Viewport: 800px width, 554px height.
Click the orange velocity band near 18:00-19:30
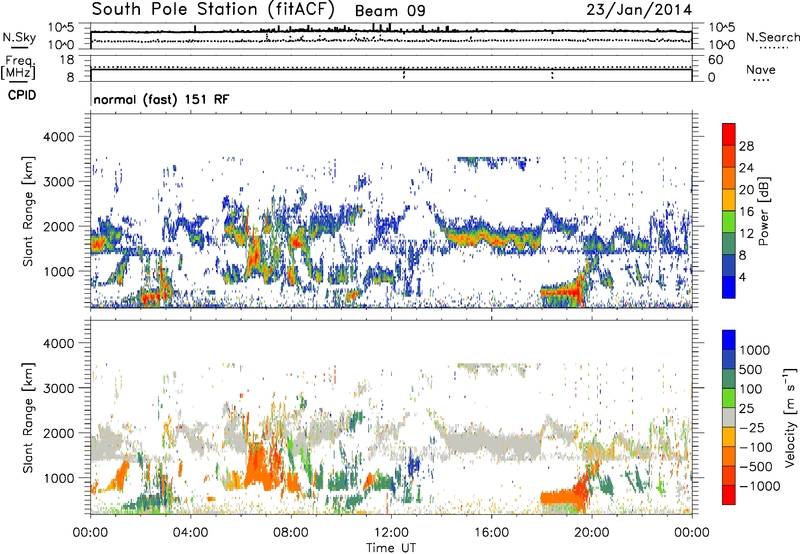pos(561,497)
